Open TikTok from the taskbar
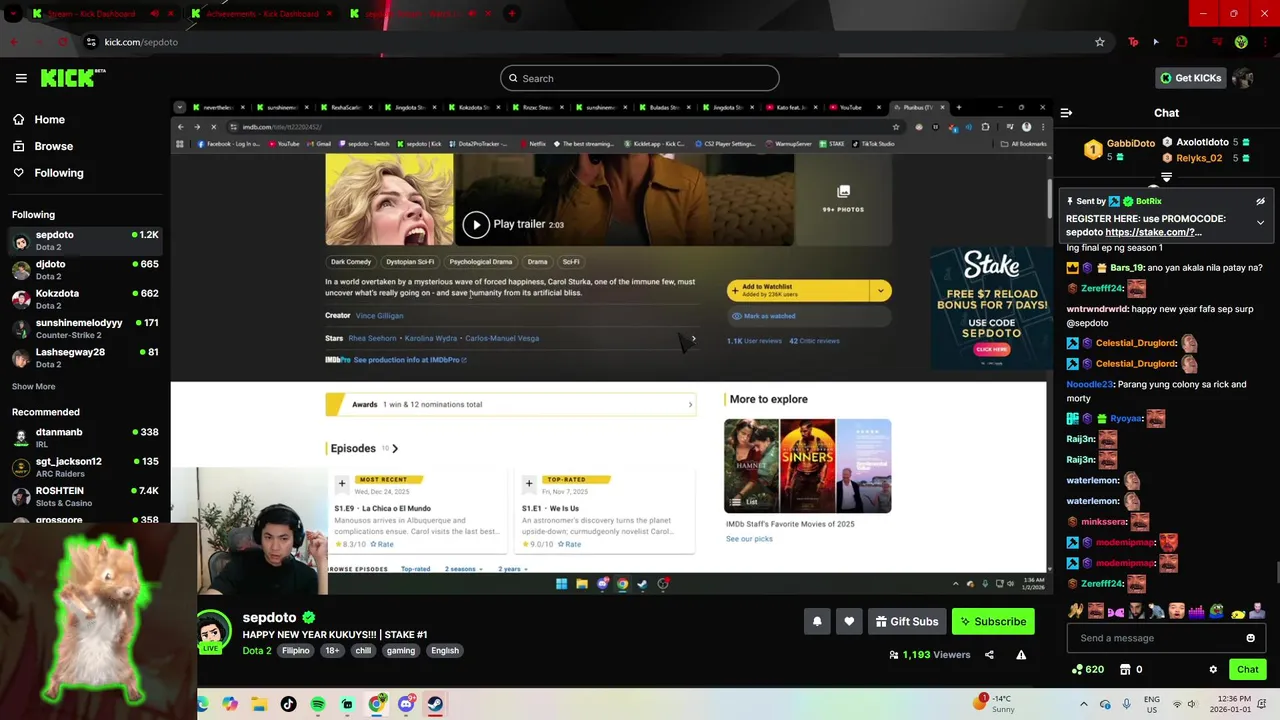 click(x=288, y=704)
